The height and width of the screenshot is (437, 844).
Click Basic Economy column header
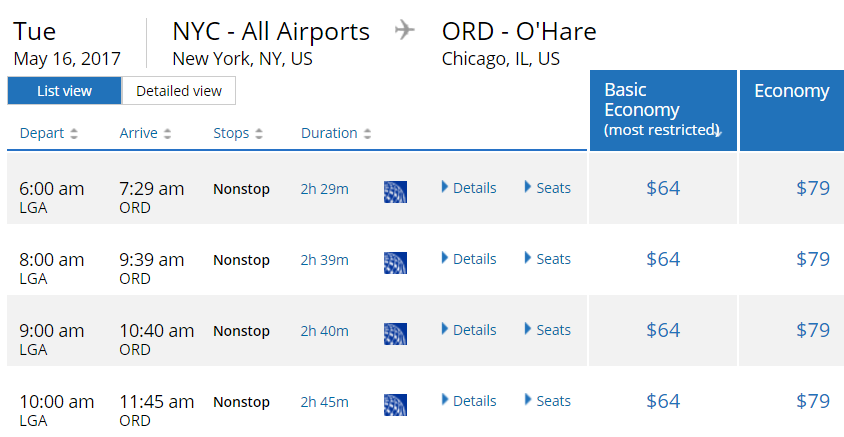click(663, 110)
